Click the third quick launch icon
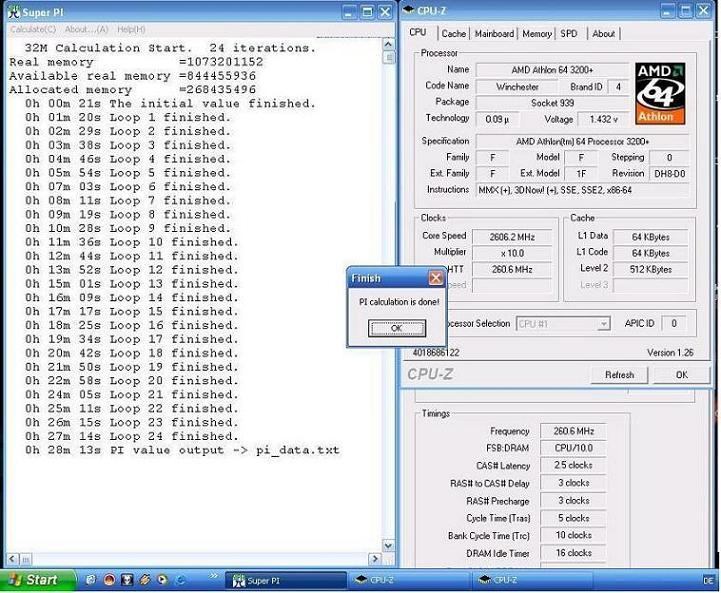Viewport: 721px width, 593px height. (x=127, y=580)
